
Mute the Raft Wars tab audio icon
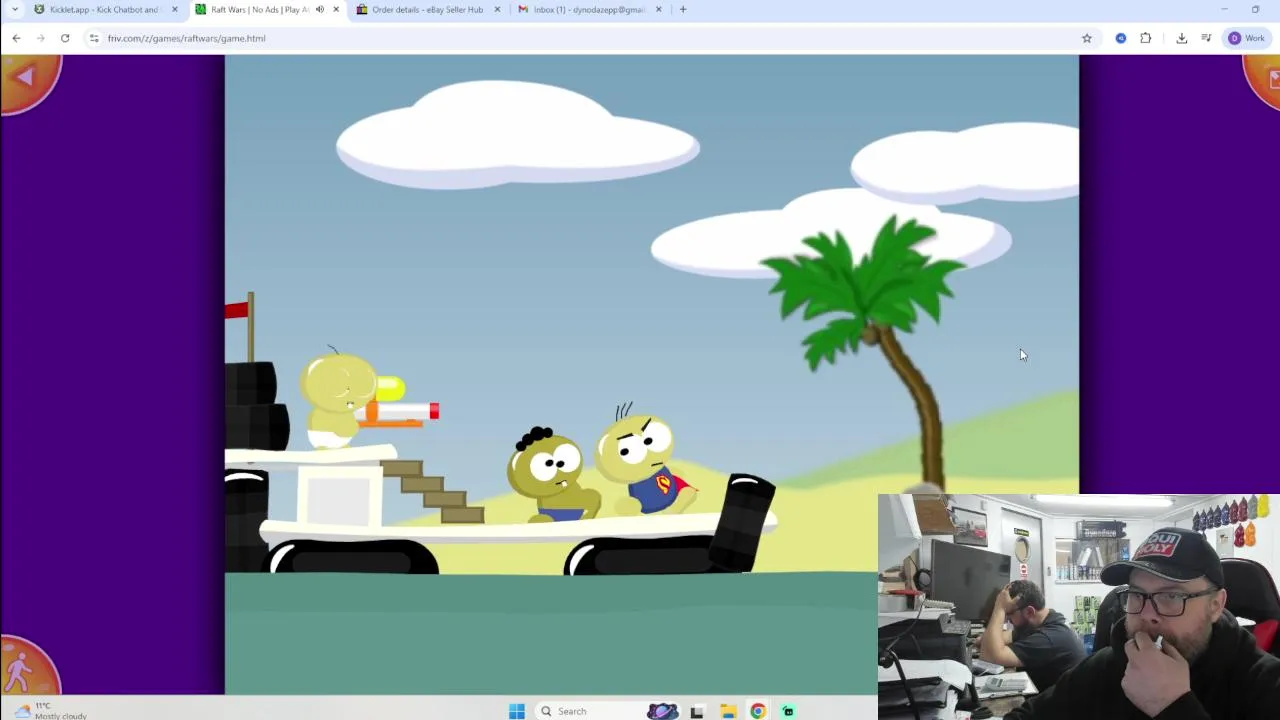(x=319, y=10)
